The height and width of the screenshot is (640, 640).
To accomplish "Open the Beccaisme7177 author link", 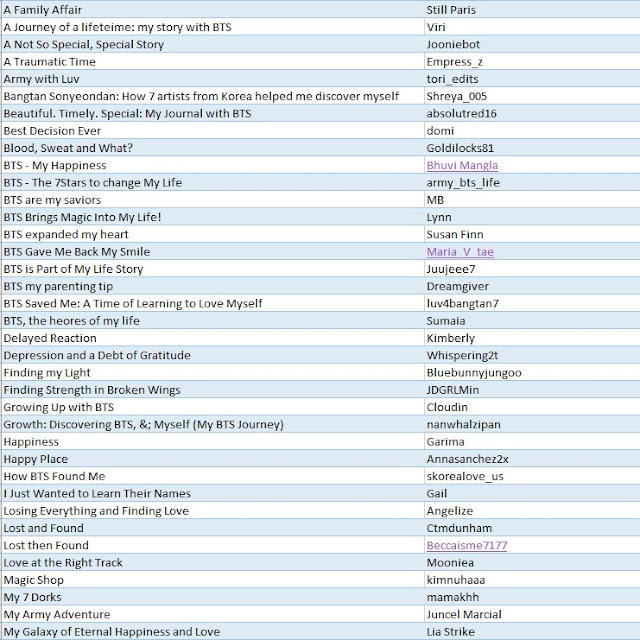I will click(x=467, y=545).
